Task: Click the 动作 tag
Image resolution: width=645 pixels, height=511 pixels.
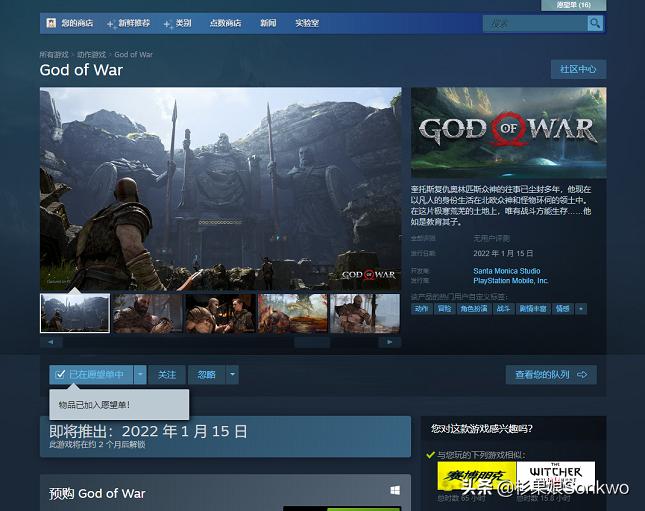Action: [422, 309]
